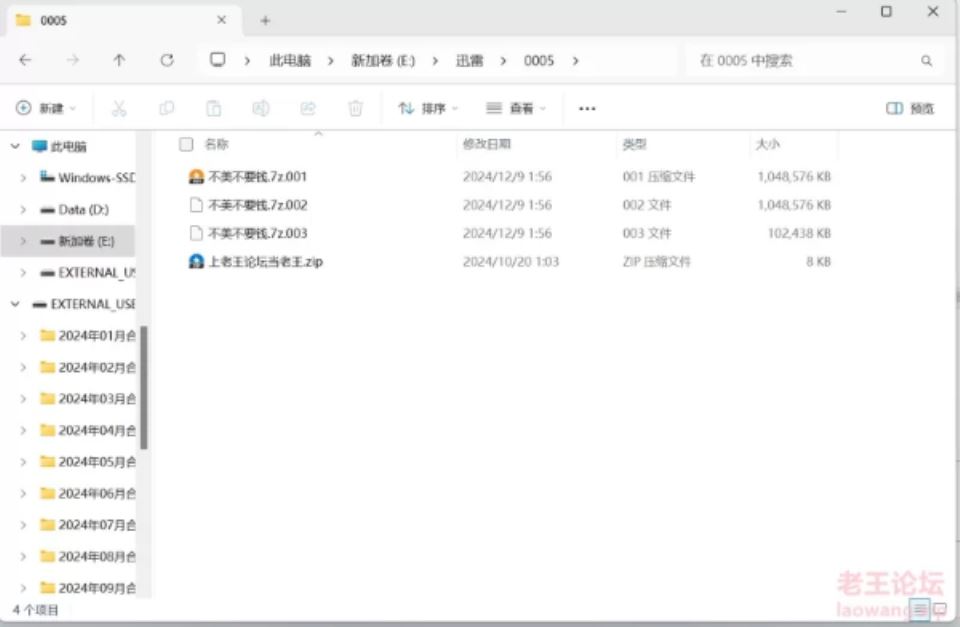Image resolution: width=960 pixels, height=627 pixels.
Task: Refresh the current folder view
Action: tap(167, 60)
